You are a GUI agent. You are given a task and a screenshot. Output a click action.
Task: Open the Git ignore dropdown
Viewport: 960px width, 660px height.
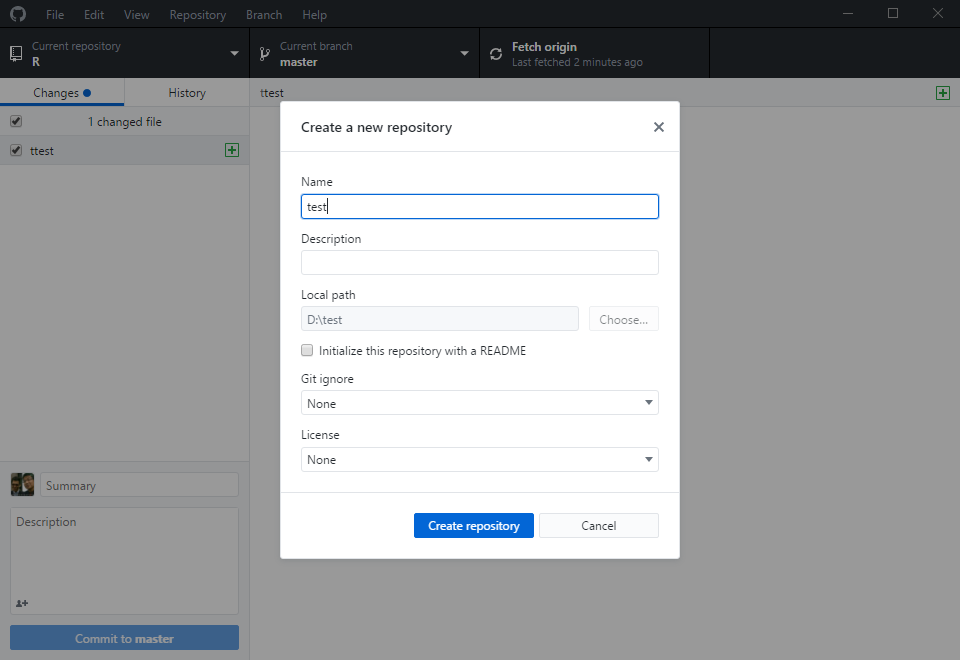(479, 403)
